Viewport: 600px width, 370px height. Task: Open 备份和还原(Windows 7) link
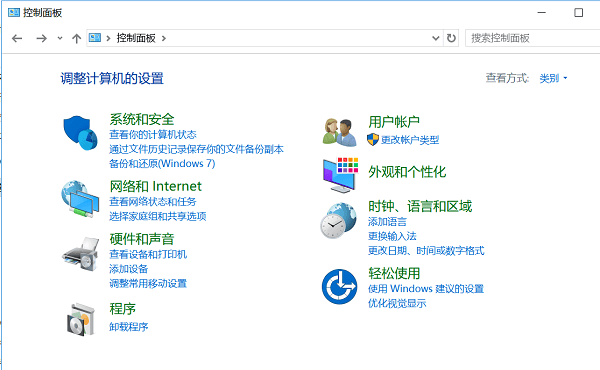pos(162,164)
